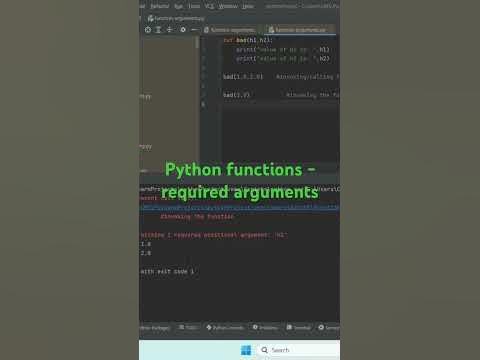
Task: Open the Refactor menu
Action: pos(159,6)
